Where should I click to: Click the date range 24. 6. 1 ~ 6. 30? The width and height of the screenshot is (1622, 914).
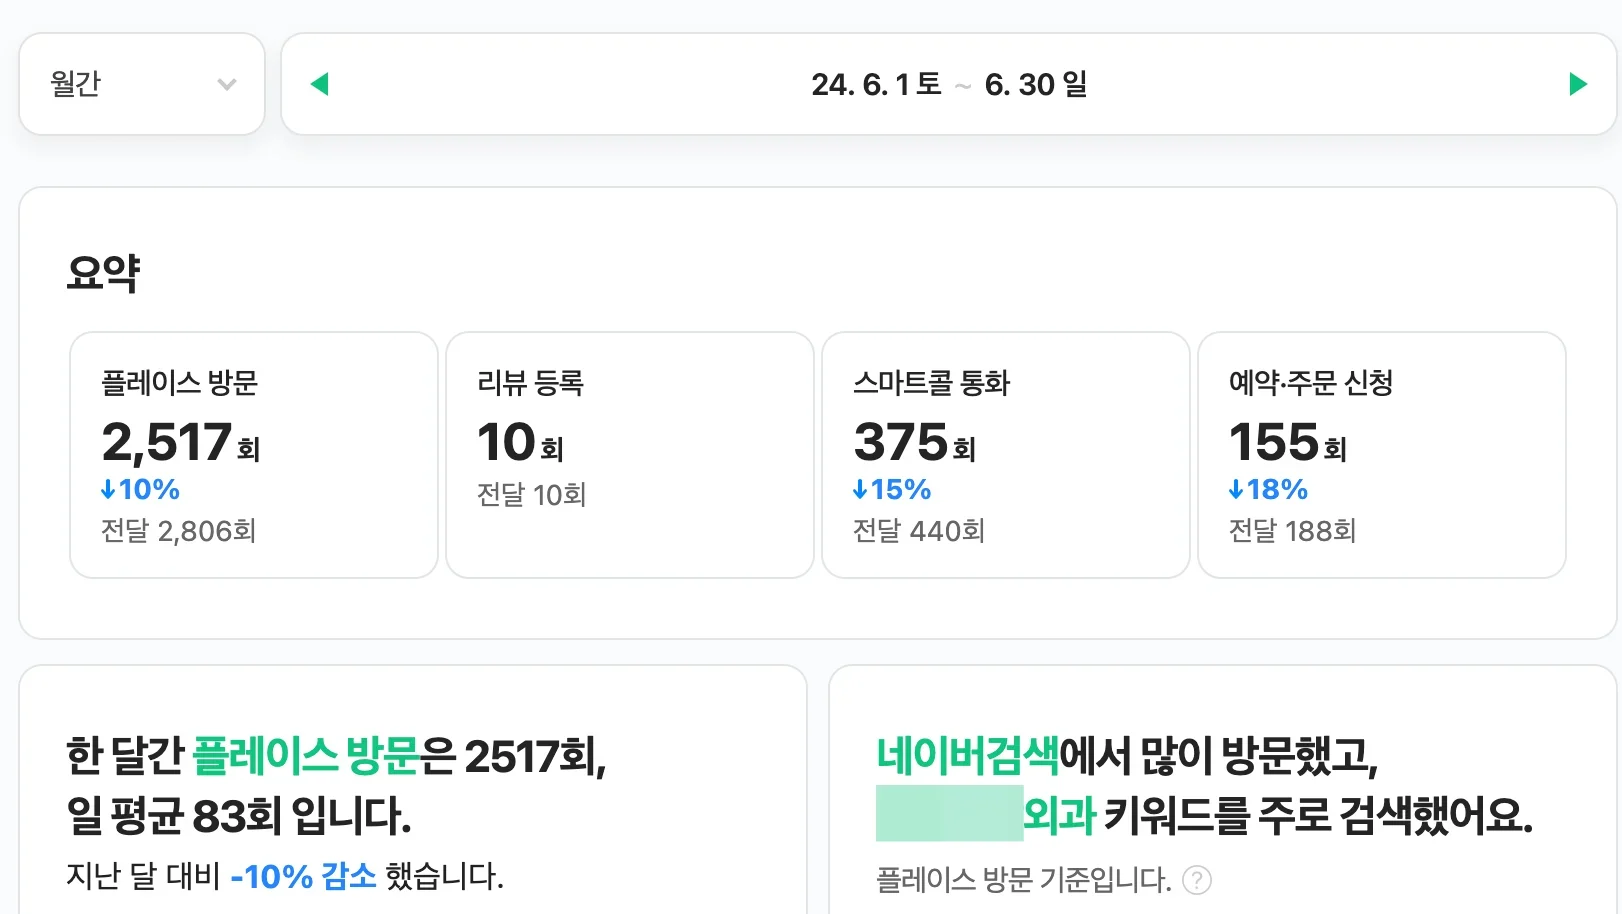(x=948, y=84)
